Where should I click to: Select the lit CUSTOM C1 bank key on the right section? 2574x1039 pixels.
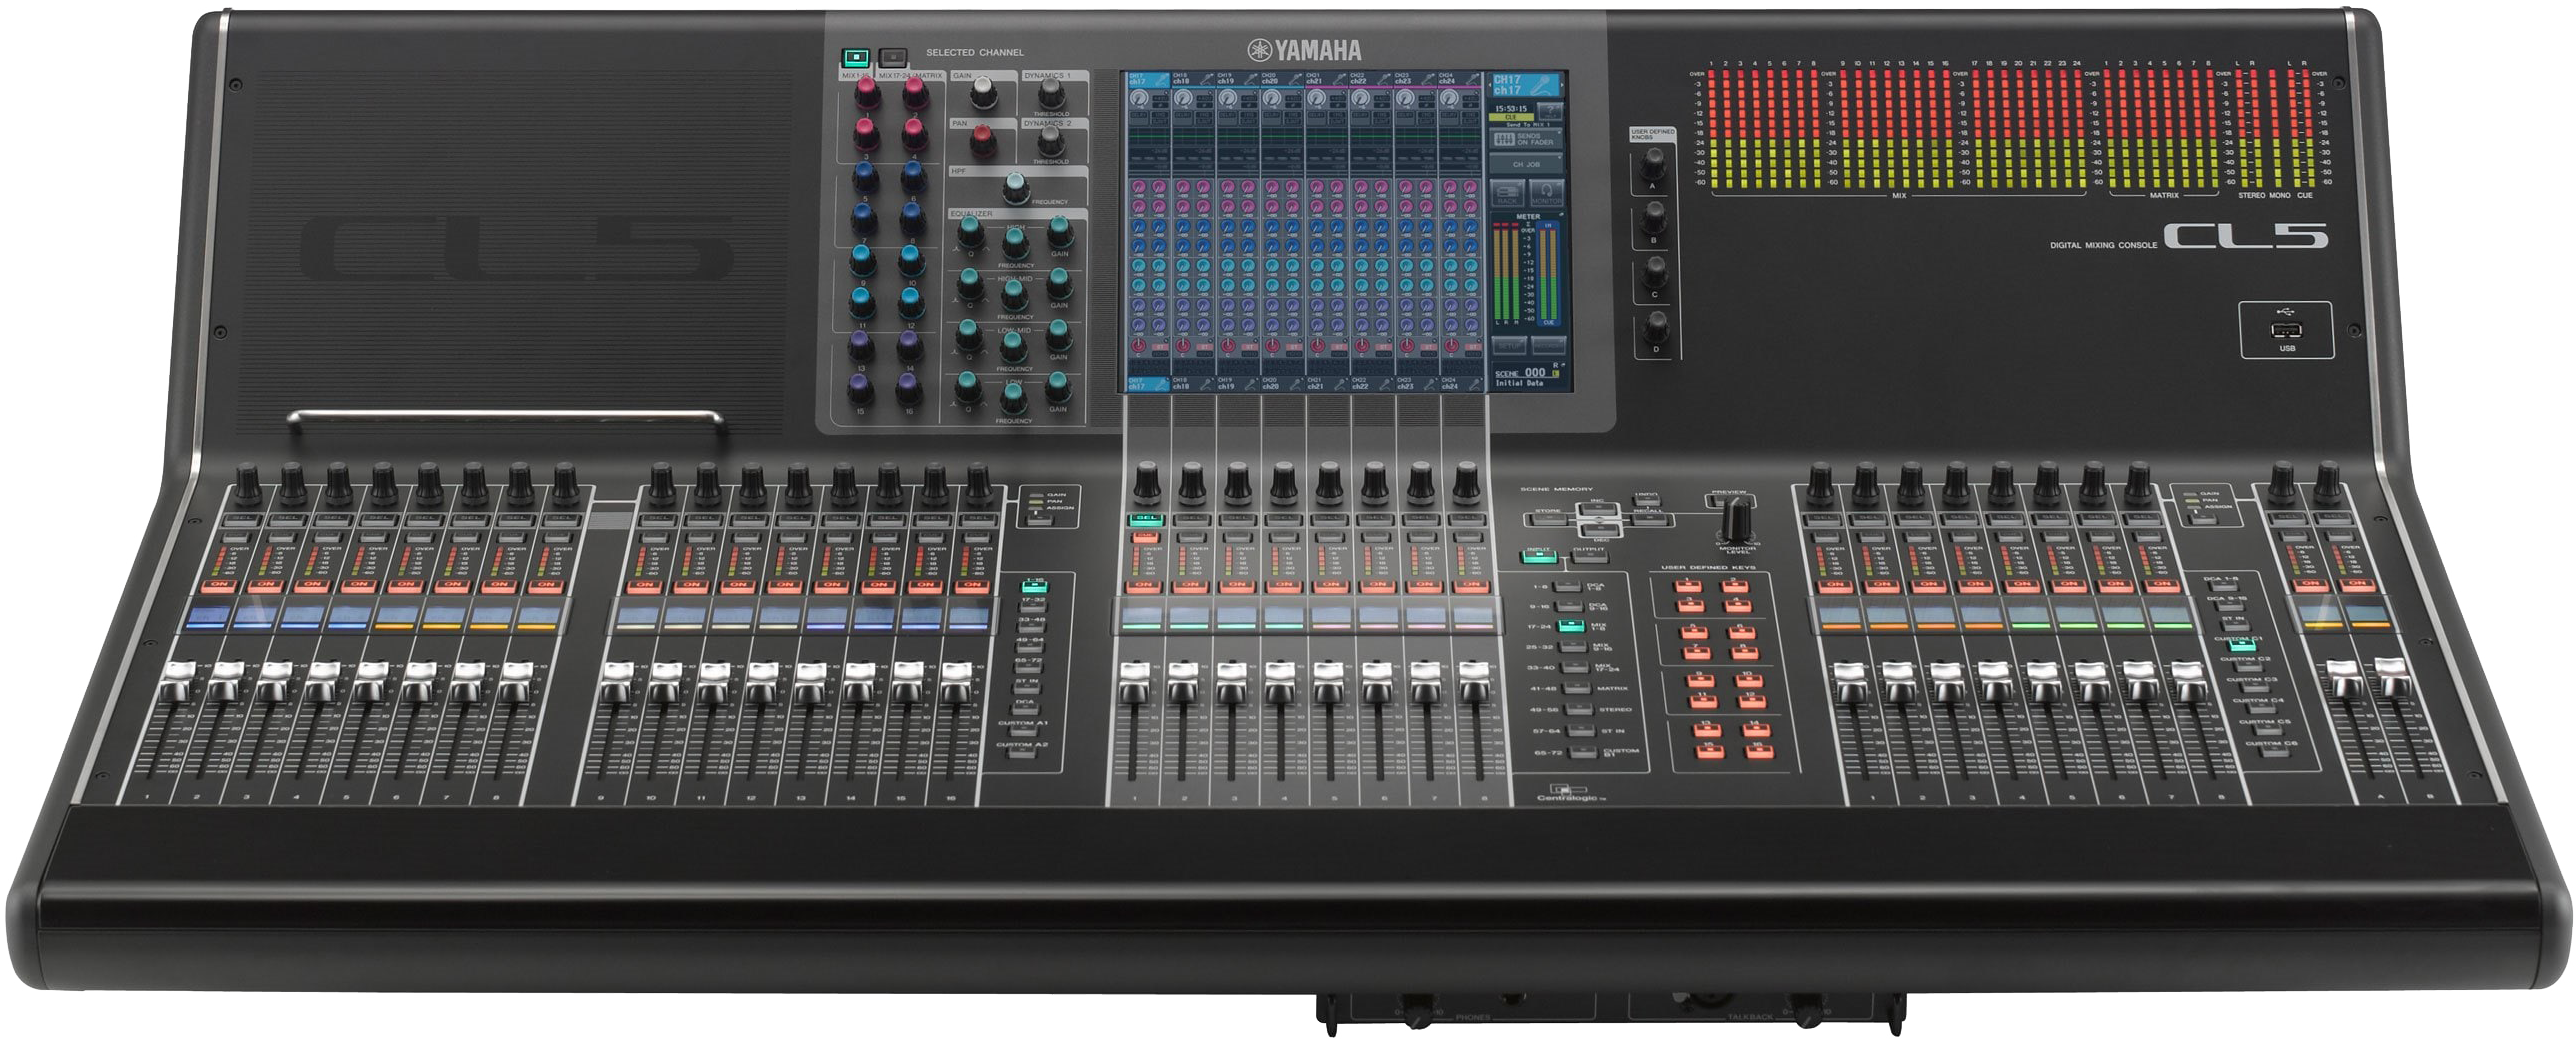(2243, 646)
